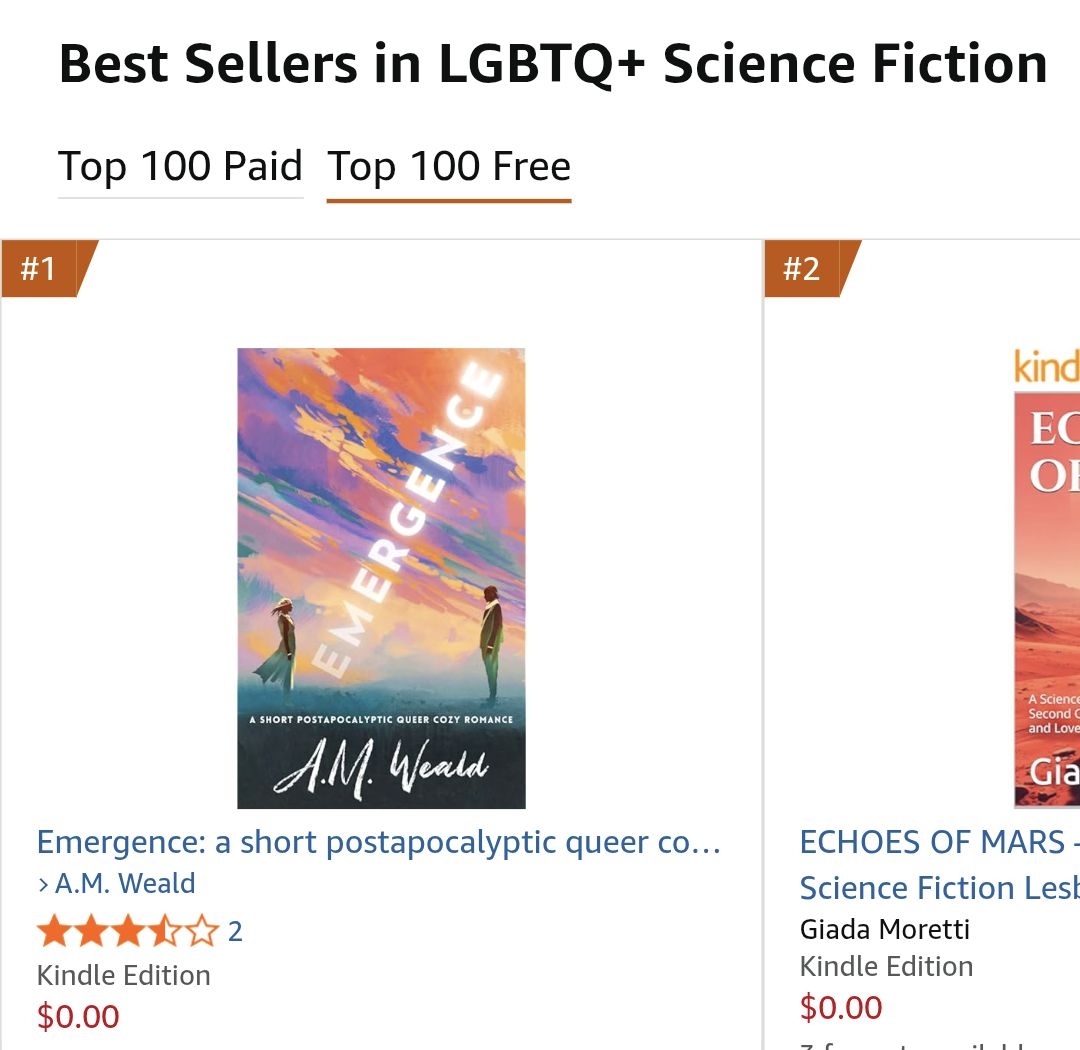Screen dimensions: 1080x1050
Task: Click the #2 rank badge
Action: pyautogui.click(x=802, y=269)
